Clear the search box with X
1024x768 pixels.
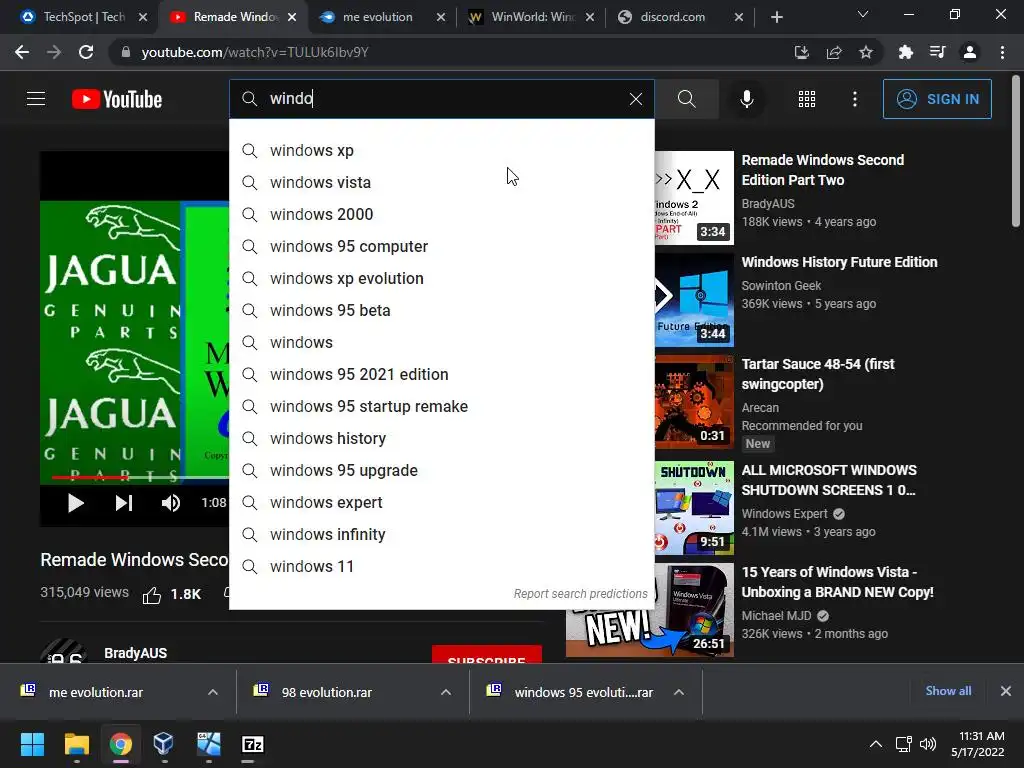(635, 99)
